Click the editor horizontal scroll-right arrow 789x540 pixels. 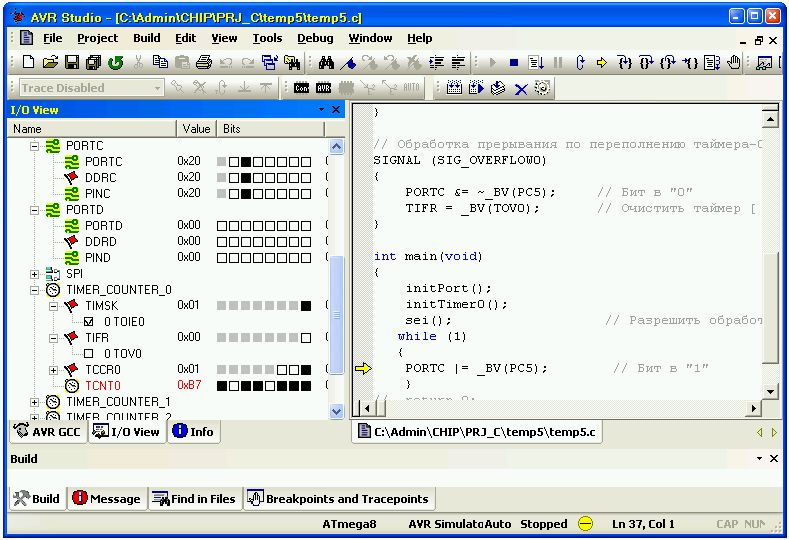click(x=753, y=408)
